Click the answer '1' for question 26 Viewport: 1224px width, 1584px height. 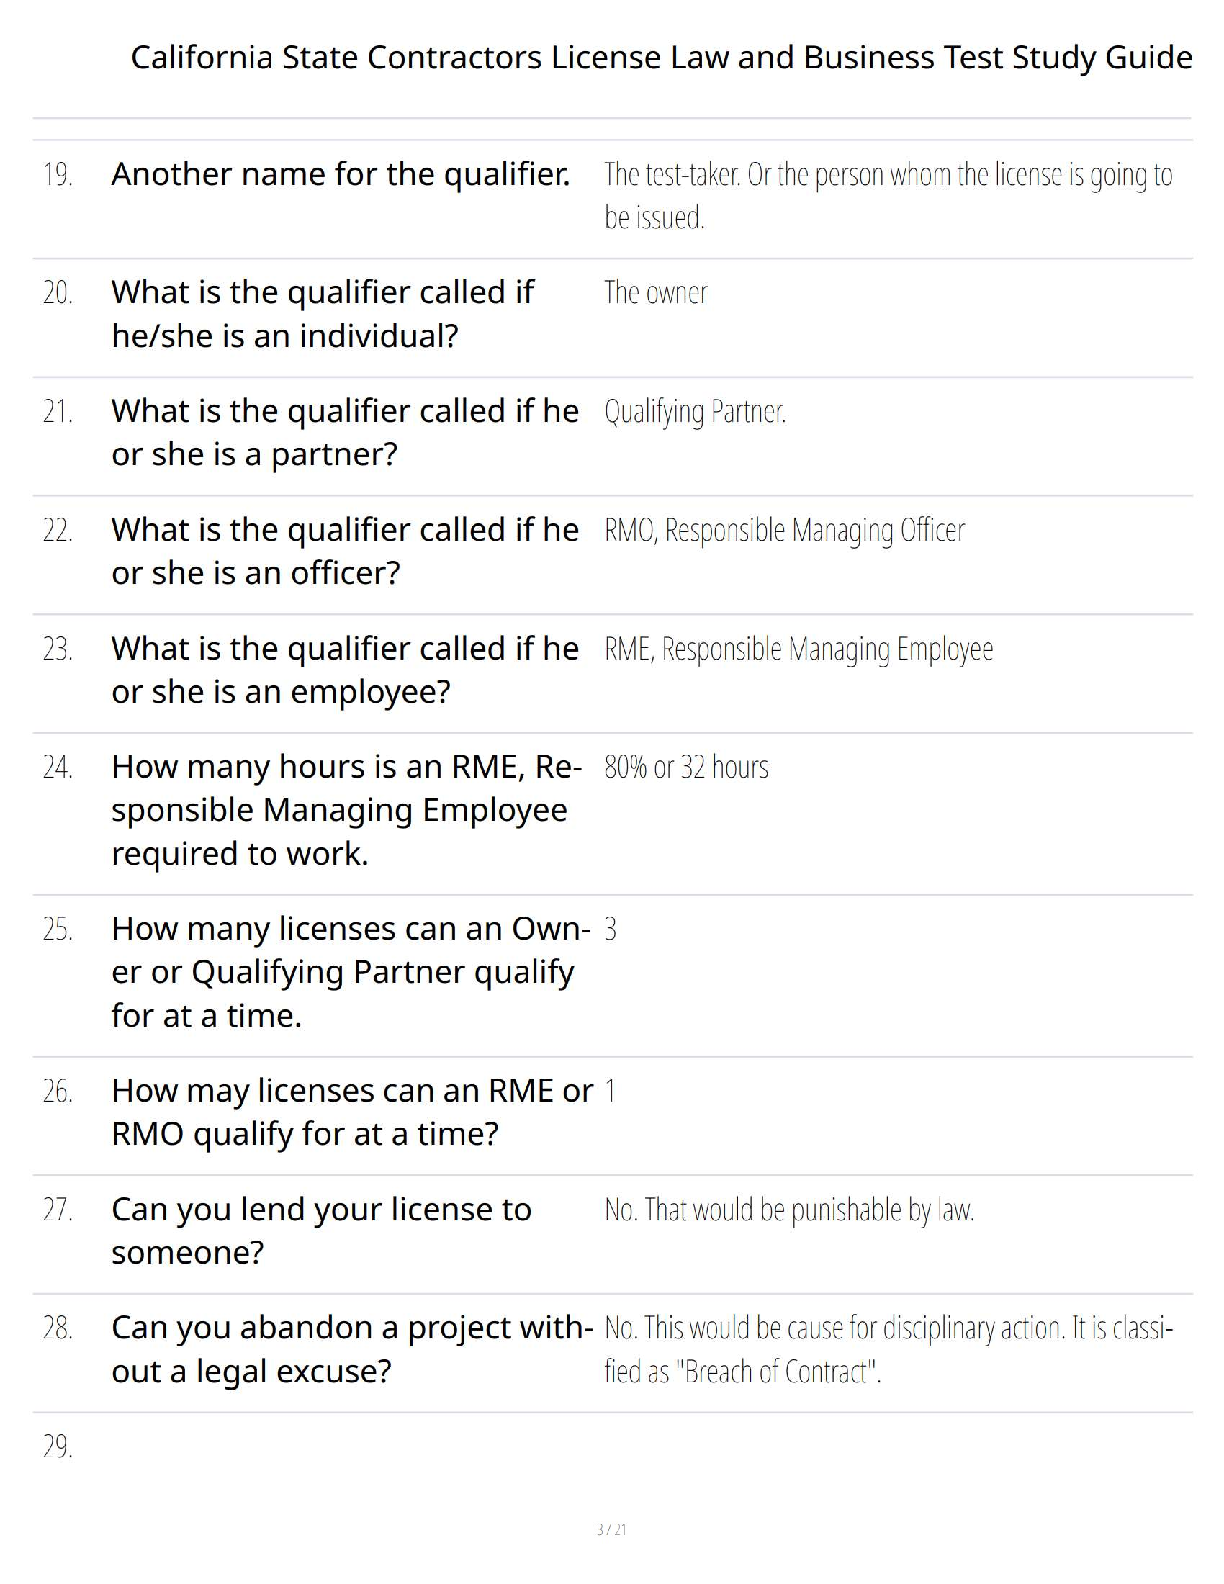610,1091
